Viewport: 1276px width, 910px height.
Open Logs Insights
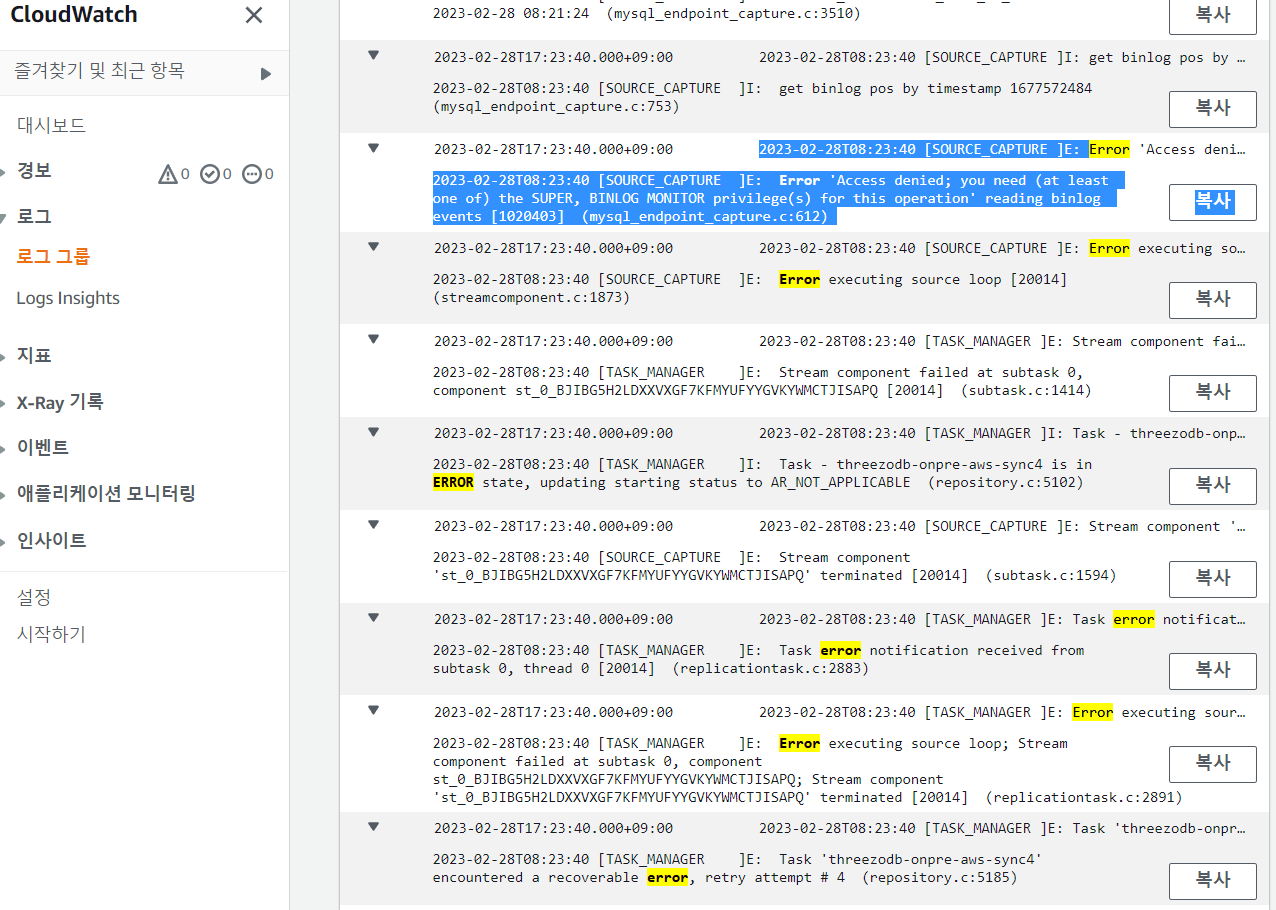click(68, 298)
